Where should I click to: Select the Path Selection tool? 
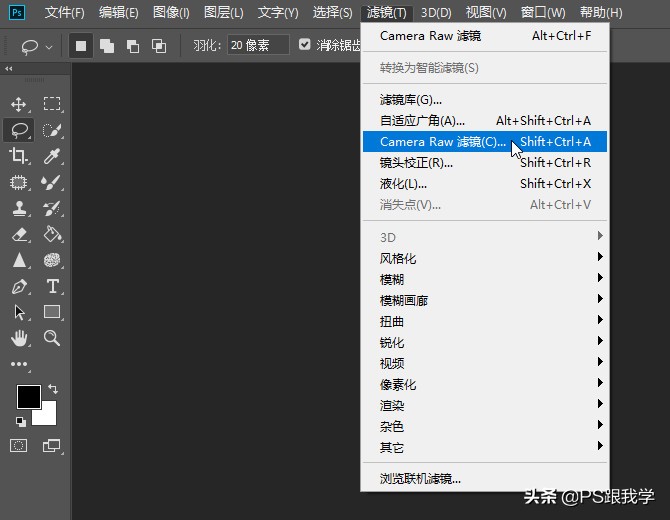pos(19,312)
